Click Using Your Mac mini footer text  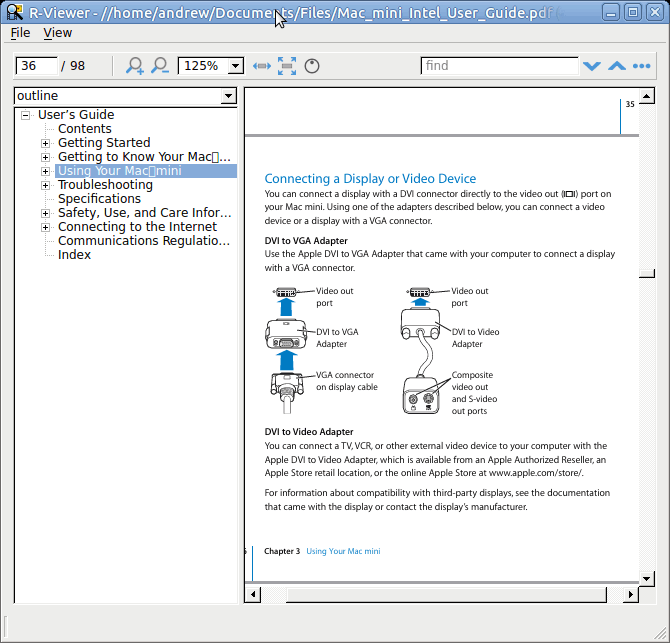(343, 551)
